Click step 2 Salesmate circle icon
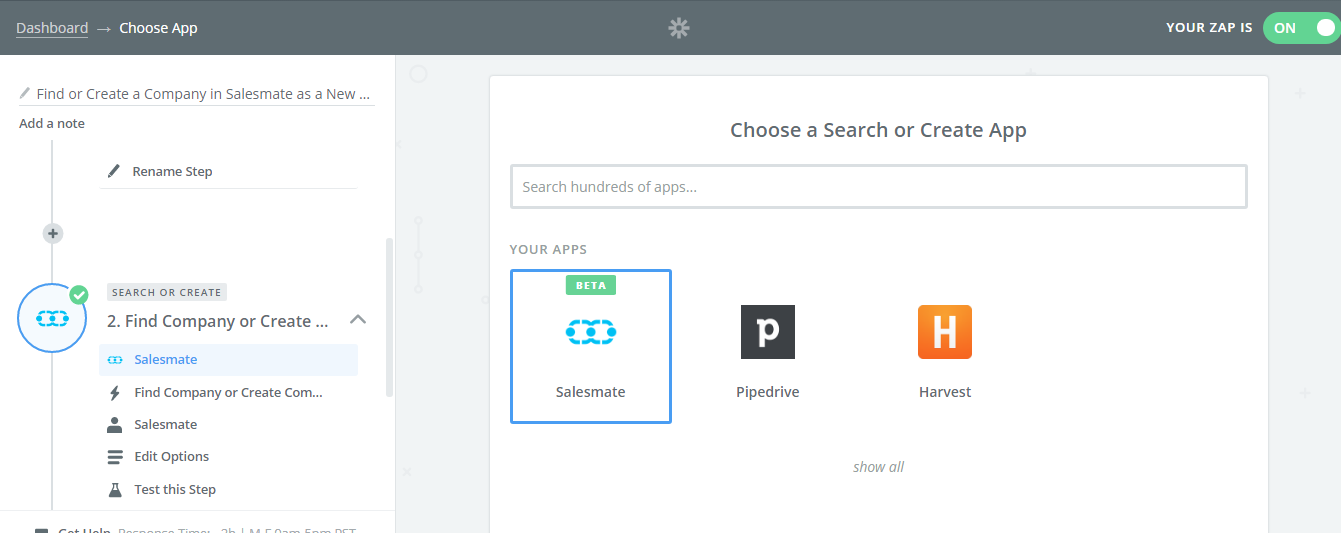The width and height of the screenshot is (1341, 533). (52, 318)
